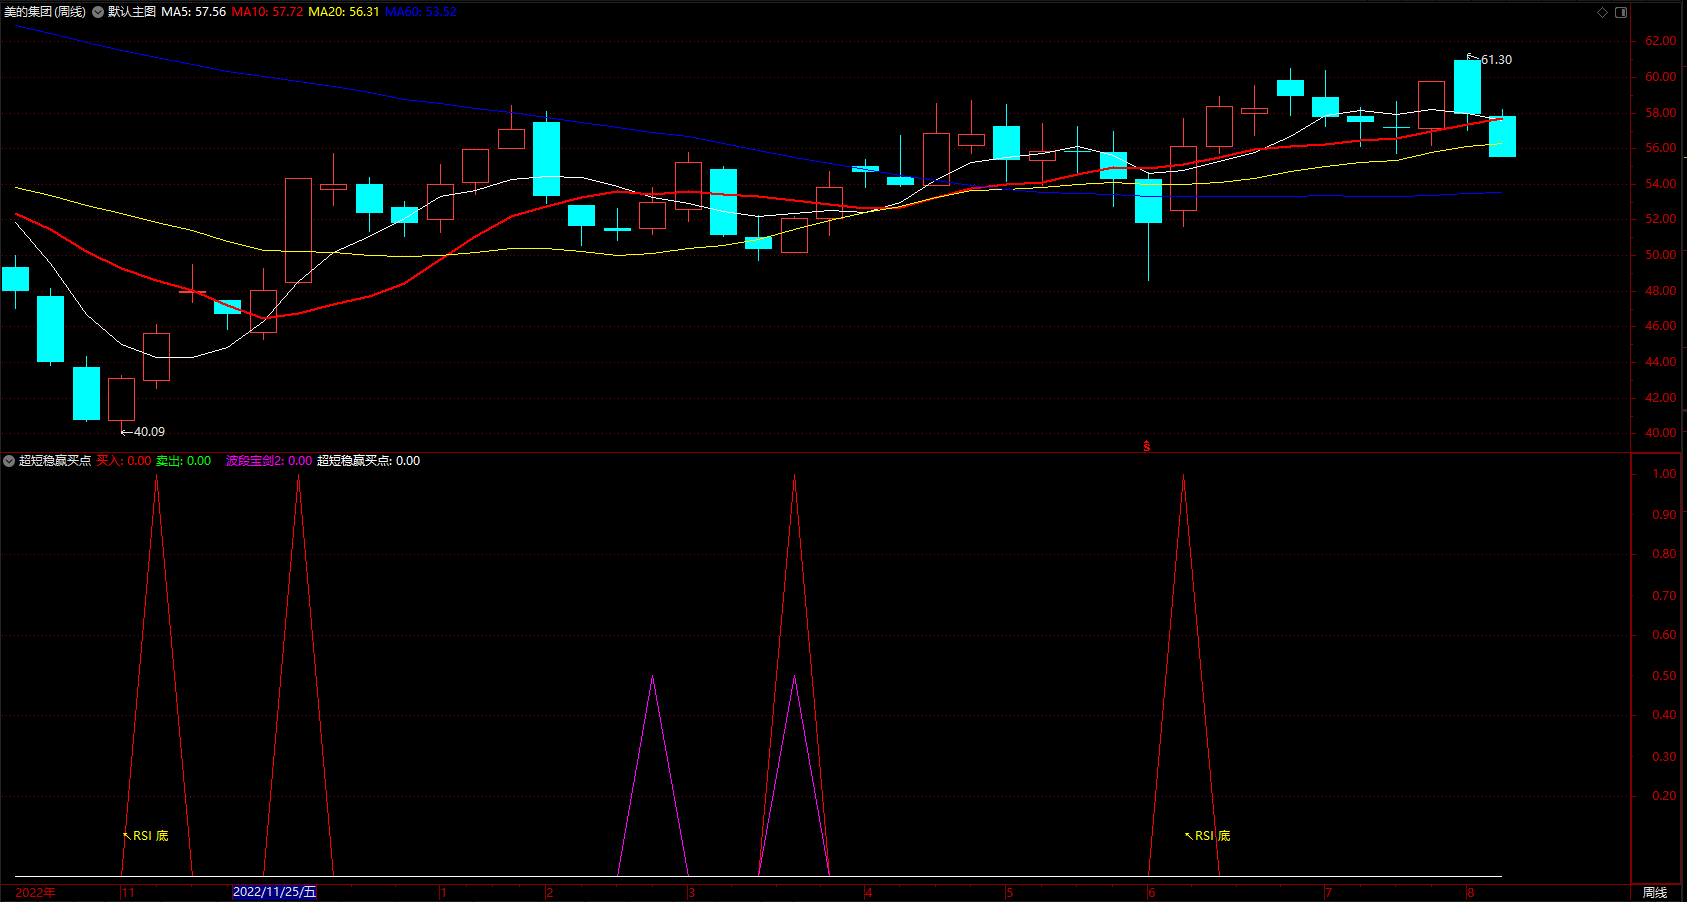Click the 美的集团 (周线) chart title
Image resolution: width=1687 pixels, height=902 pixels.
(x=45, y=12)
